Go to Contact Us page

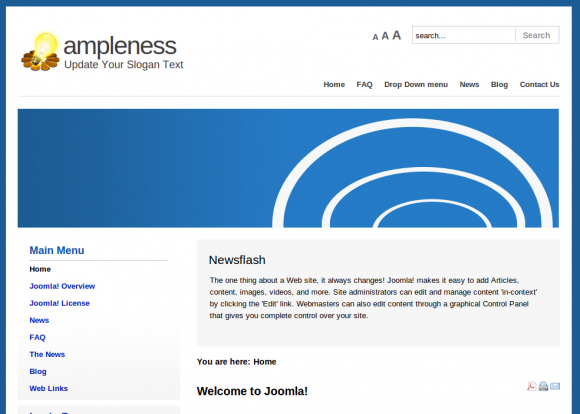(x=539, y=84)
